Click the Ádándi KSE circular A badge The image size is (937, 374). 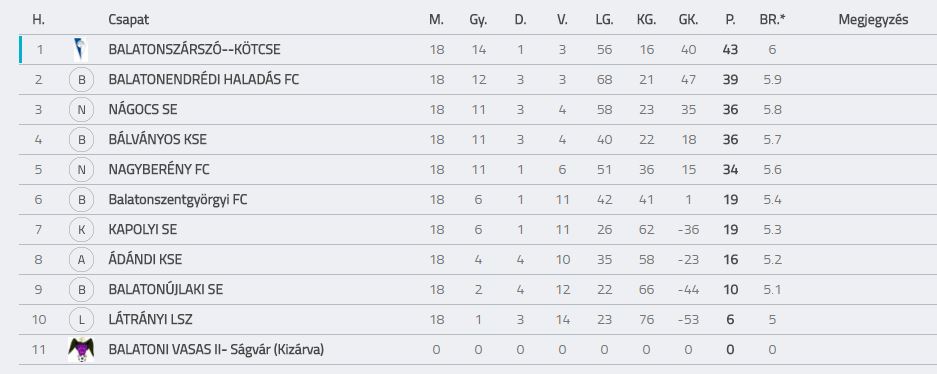pos(82,260)
